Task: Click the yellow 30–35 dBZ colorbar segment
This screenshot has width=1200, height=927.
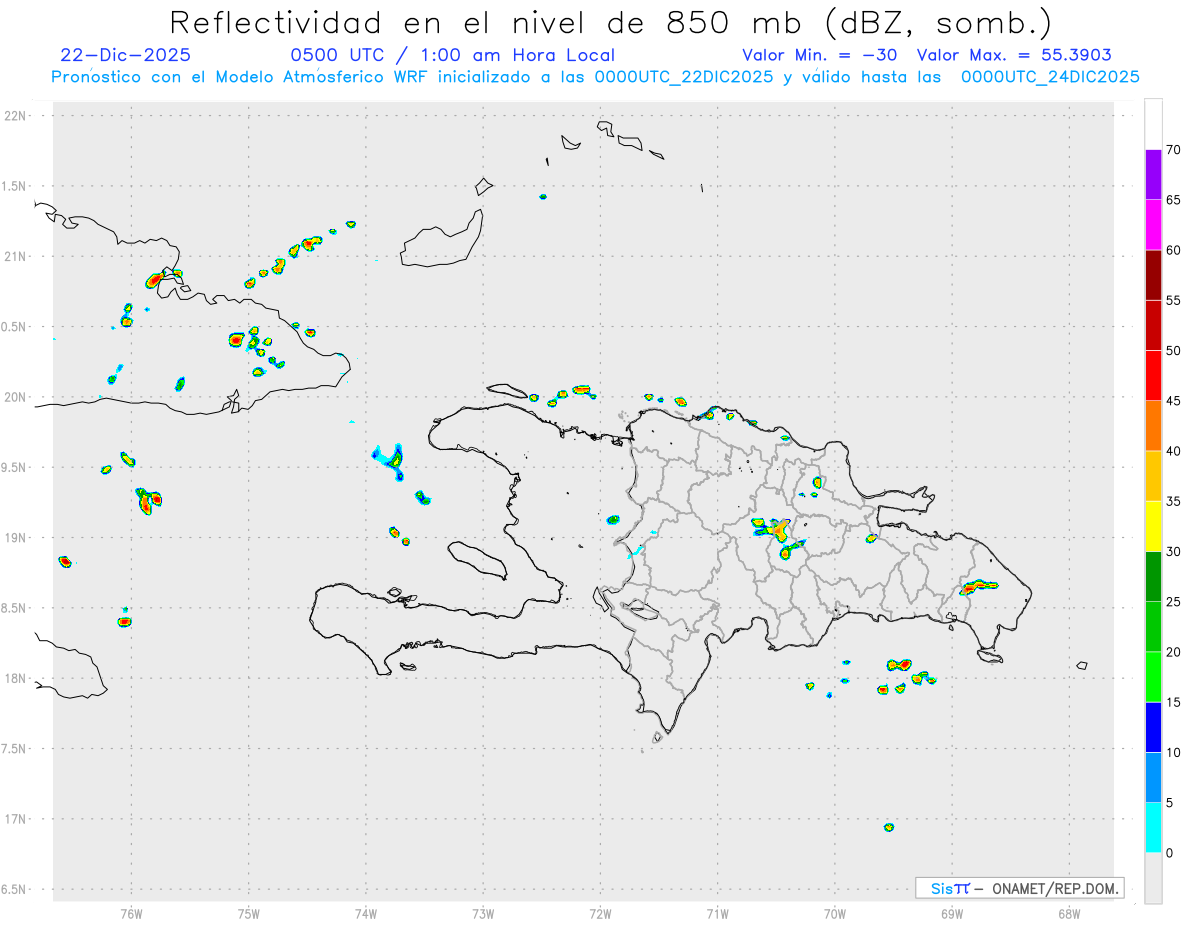Action: [x=1153, y=526]
